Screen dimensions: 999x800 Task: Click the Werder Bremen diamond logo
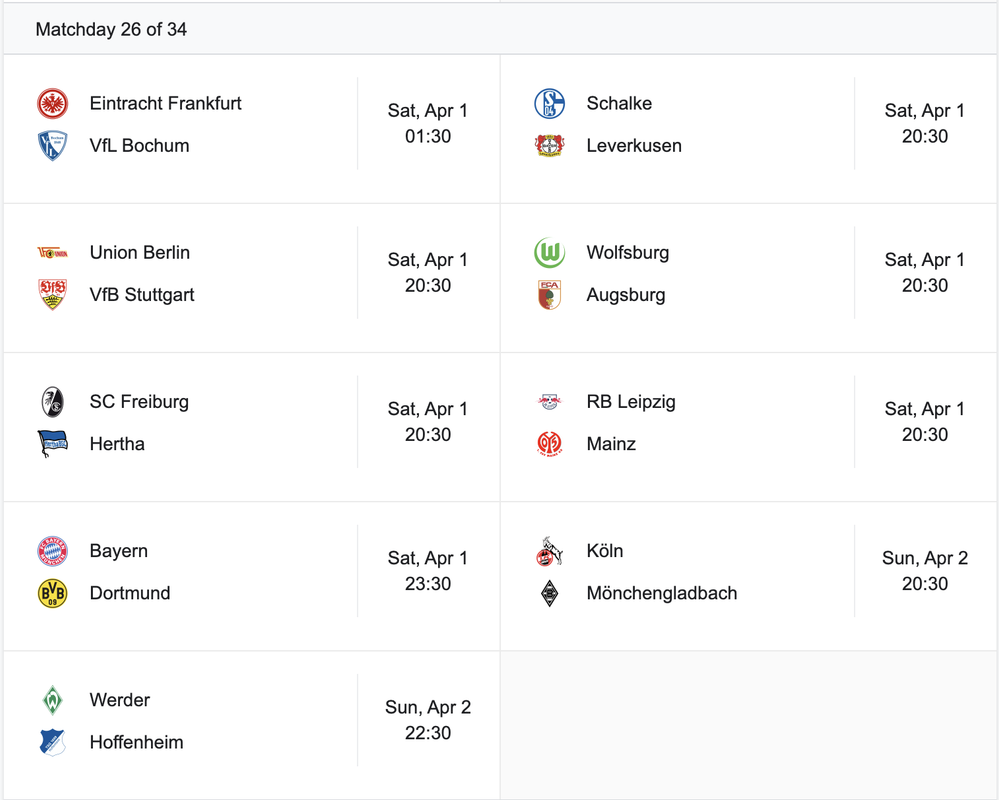[52, 700]
